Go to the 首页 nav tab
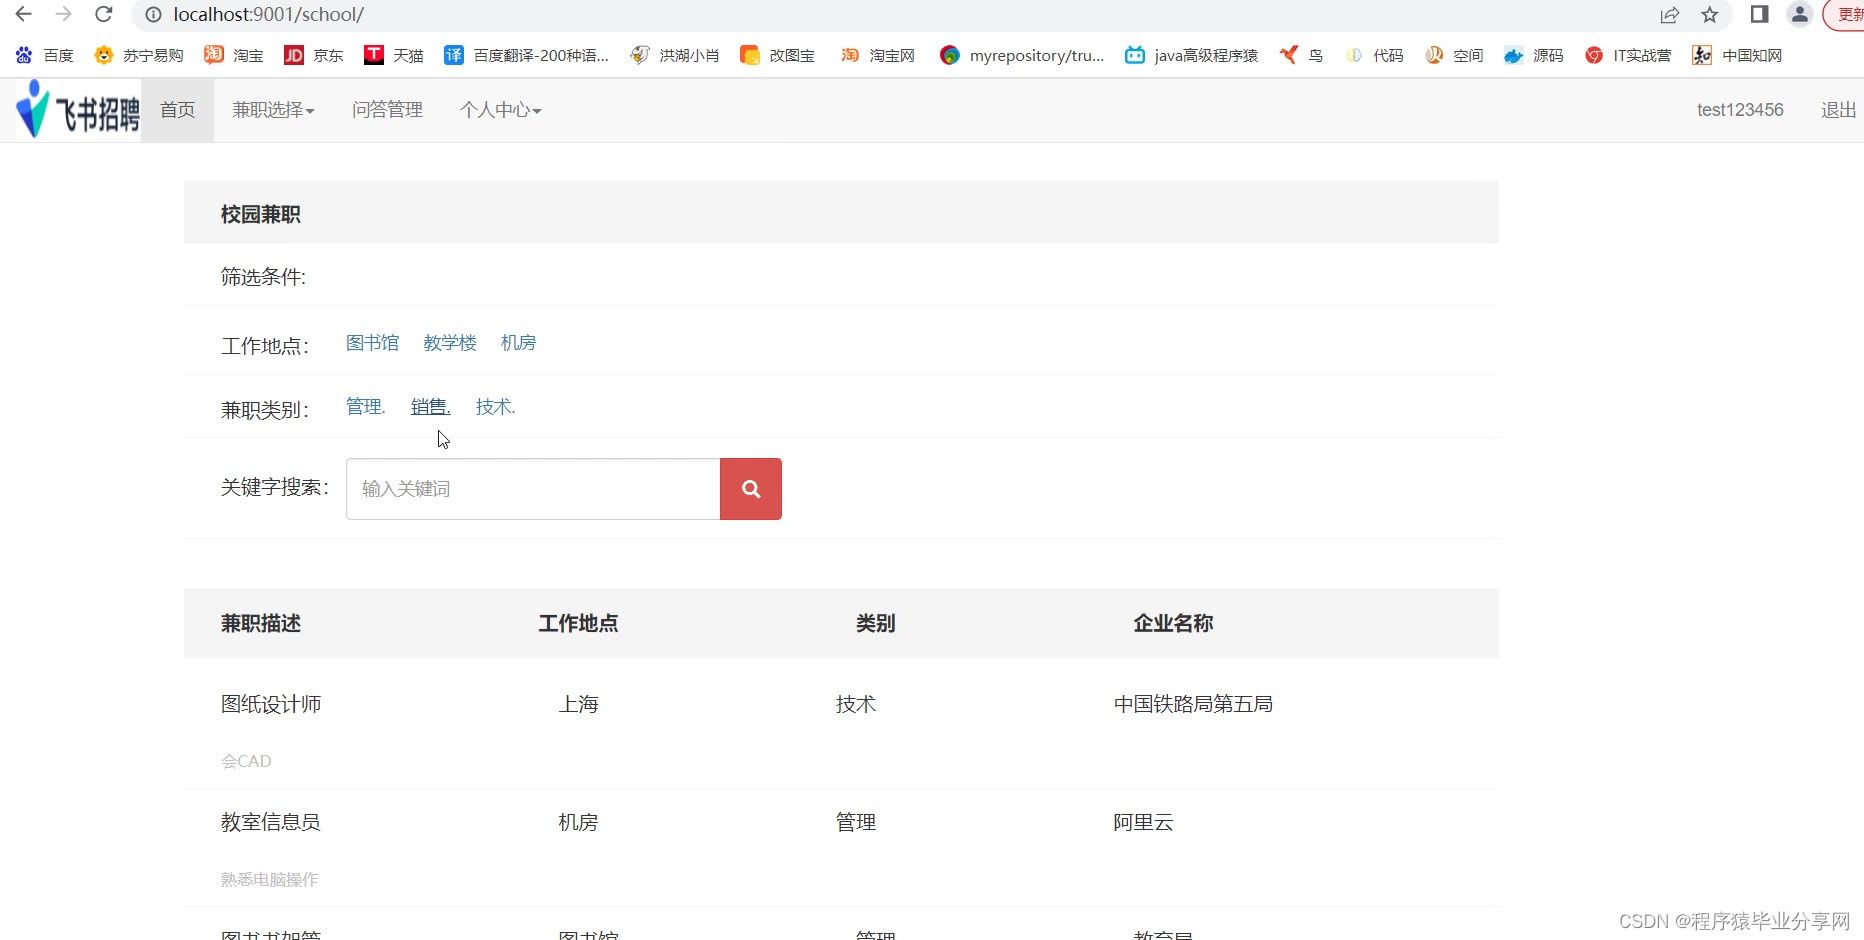 click(178, 110)
